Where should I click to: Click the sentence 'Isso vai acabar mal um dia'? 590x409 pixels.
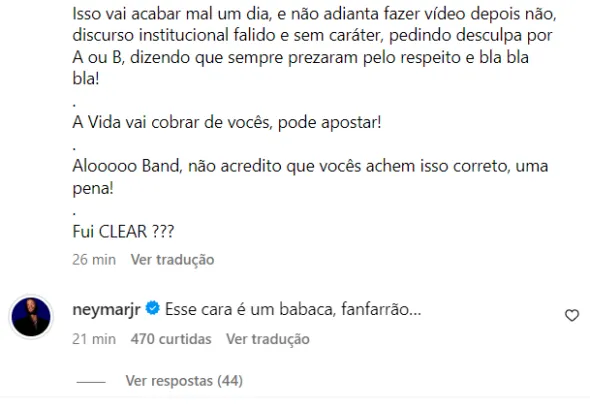click(x=171, y=14)
